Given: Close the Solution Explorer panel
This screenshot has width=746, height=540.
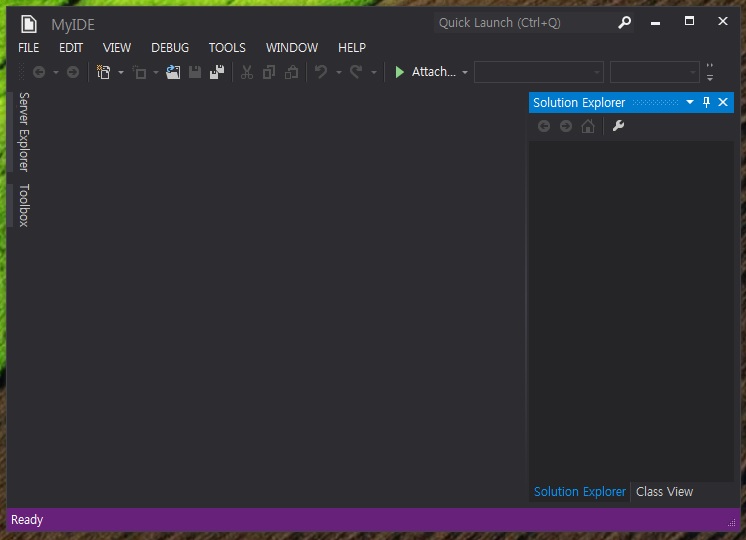Looking at the screenshot, I should (x=723, y=102).
